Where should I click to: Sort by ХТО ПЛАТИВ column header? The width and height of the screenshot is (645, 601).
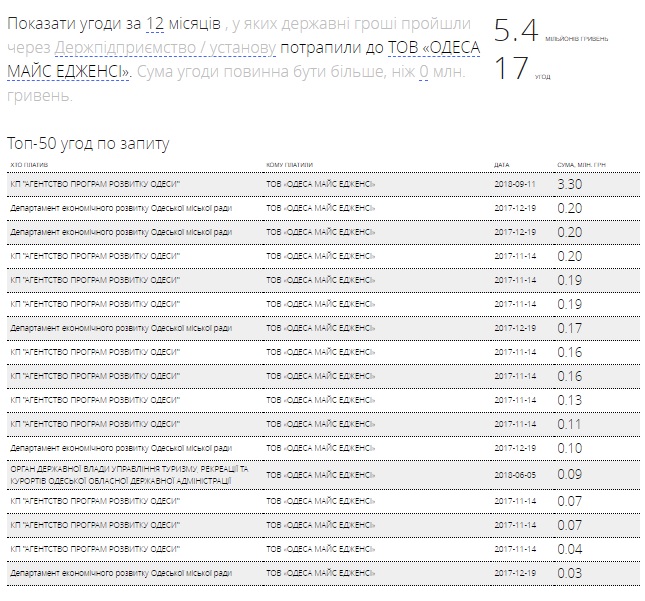pos(29,165)
